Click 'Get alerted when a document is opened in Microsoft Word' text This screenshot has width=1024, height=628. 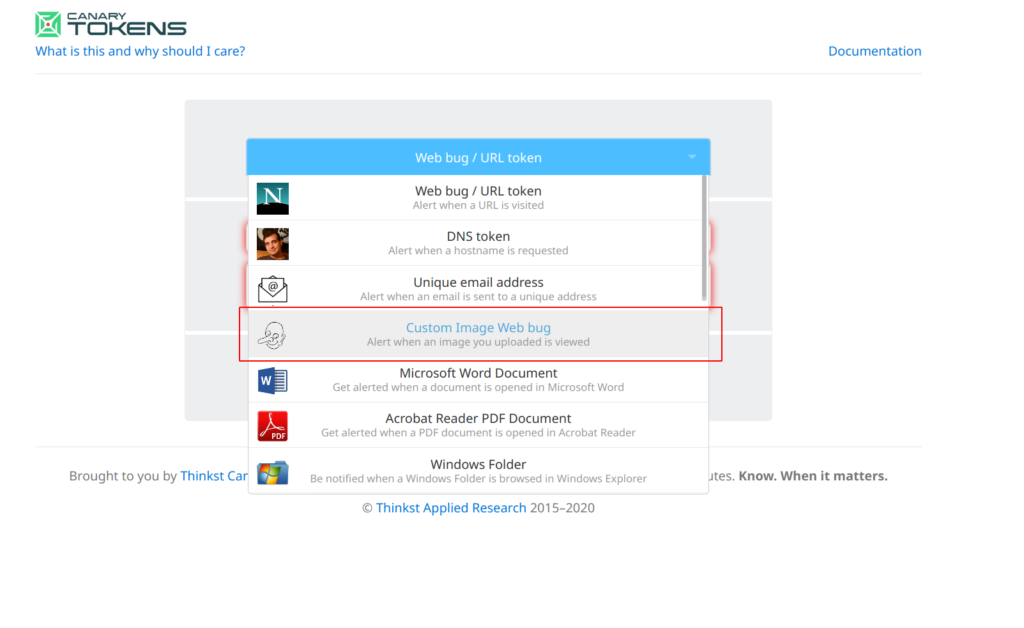coord(478,387)
